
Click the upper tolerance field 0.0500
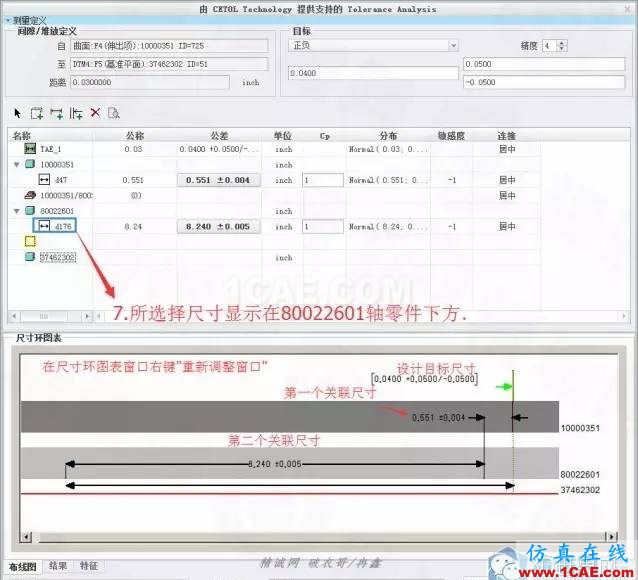(544, 64)
